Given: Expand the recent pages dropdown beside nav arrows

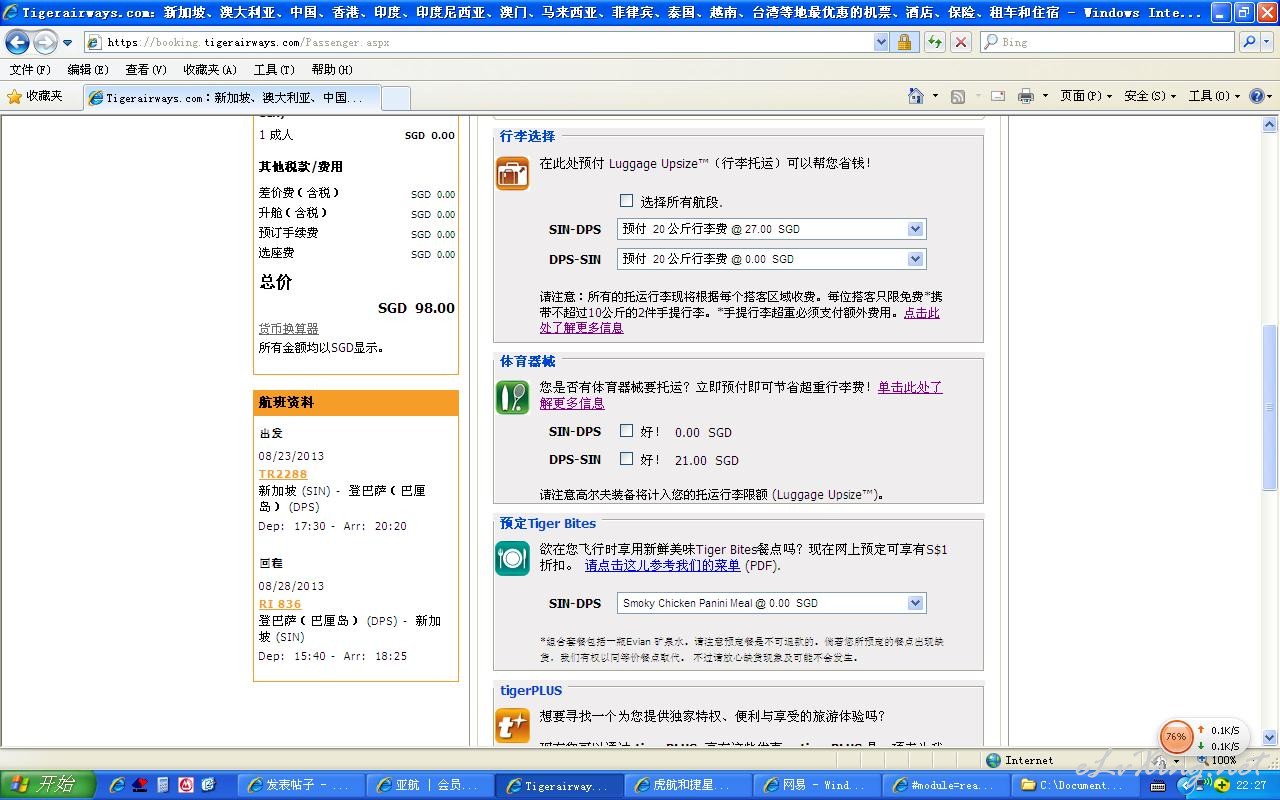Looking at the screenshot, I should [x=68, y=43].
